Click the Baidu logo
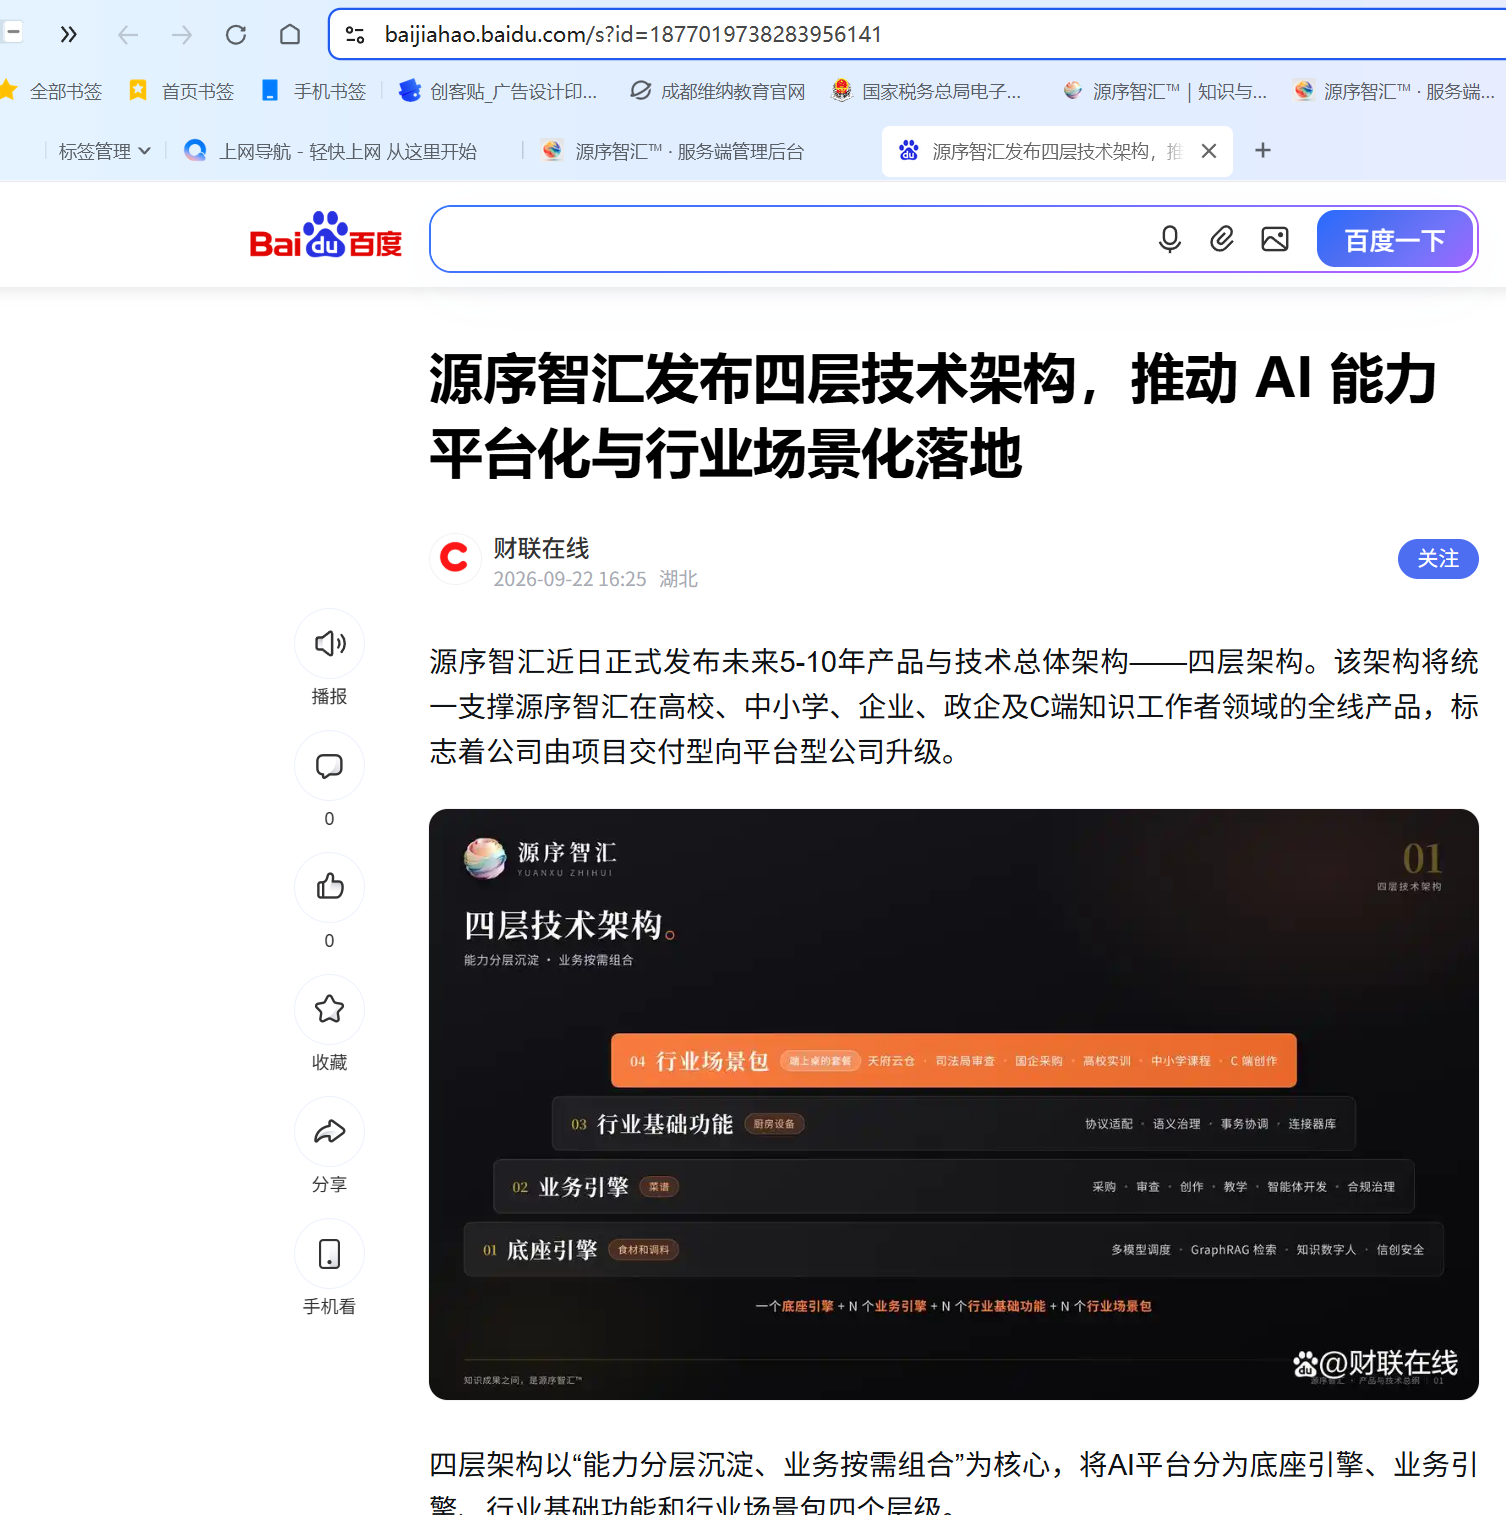 point(326,236)
